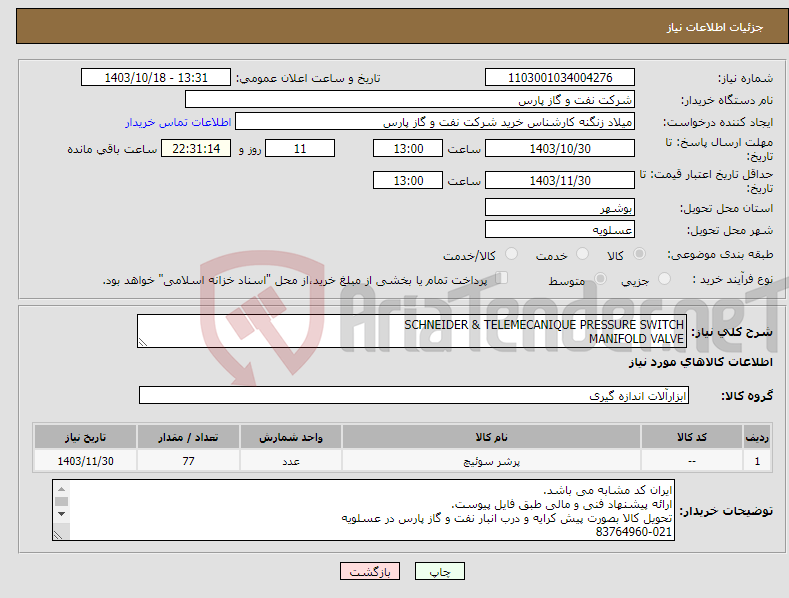Click the price validity time 13:00 field
The image size is (789, 598).
(x=408, y=180)
